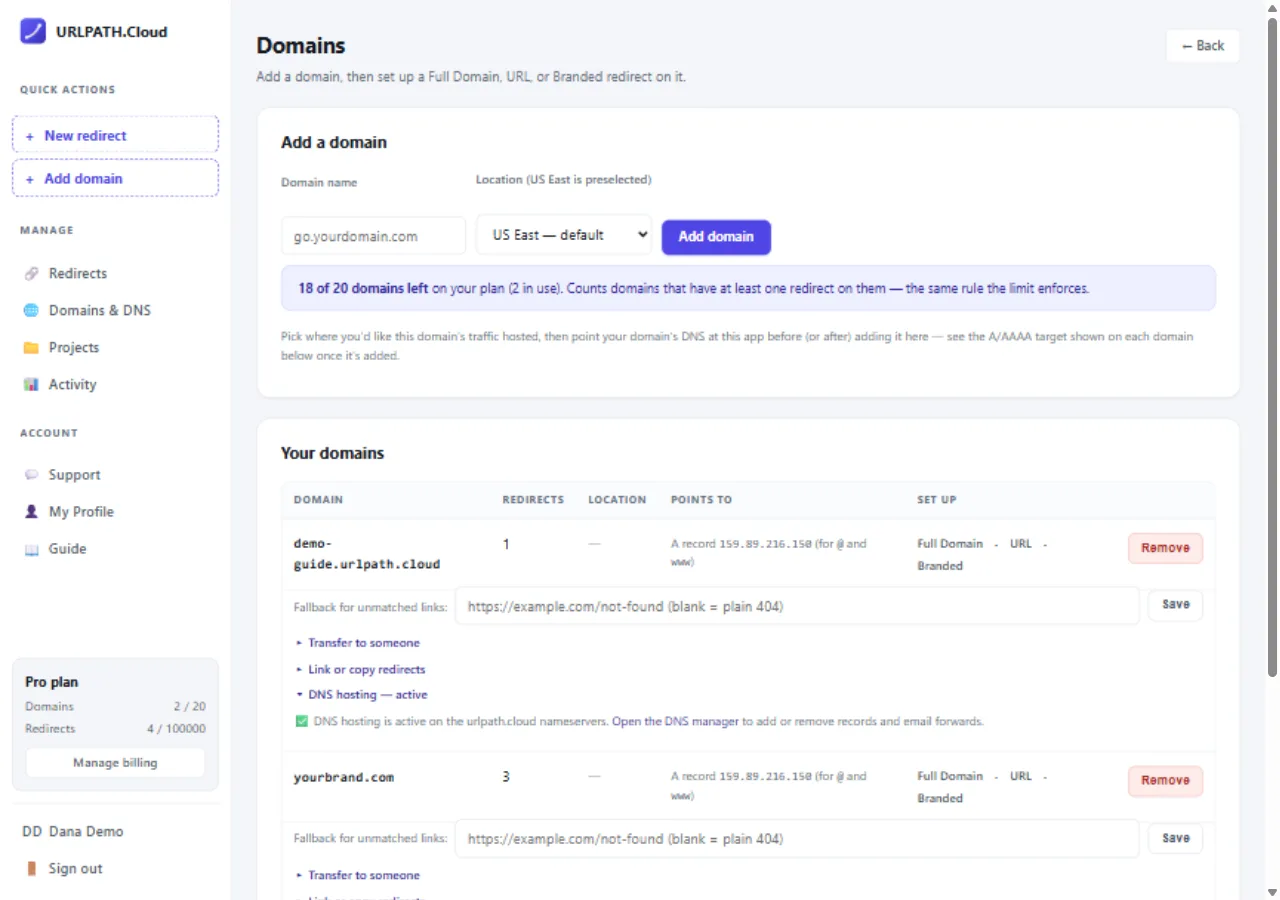Click the blue Add domain button
Screen dimensions: 1280x900
click(x=716, y=237)
